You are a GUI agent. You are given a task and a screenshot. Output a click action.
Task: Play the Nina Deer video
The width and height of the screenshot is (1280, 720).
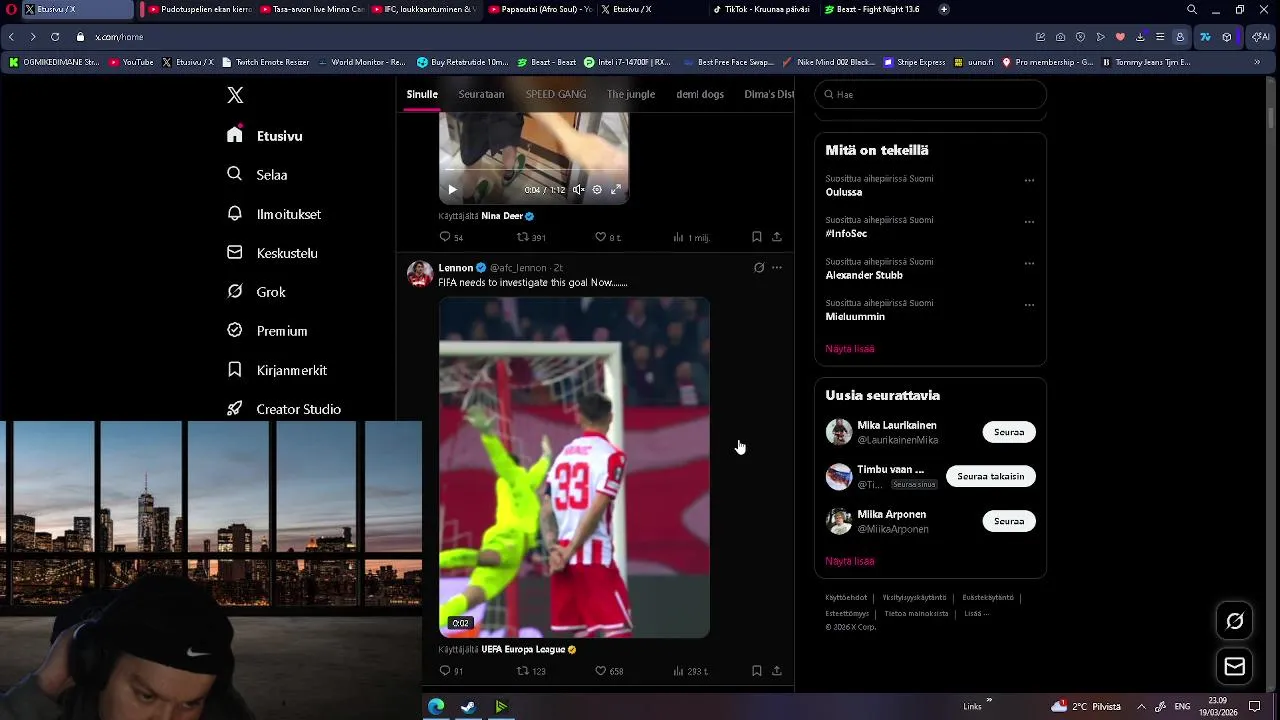(452, 189)
